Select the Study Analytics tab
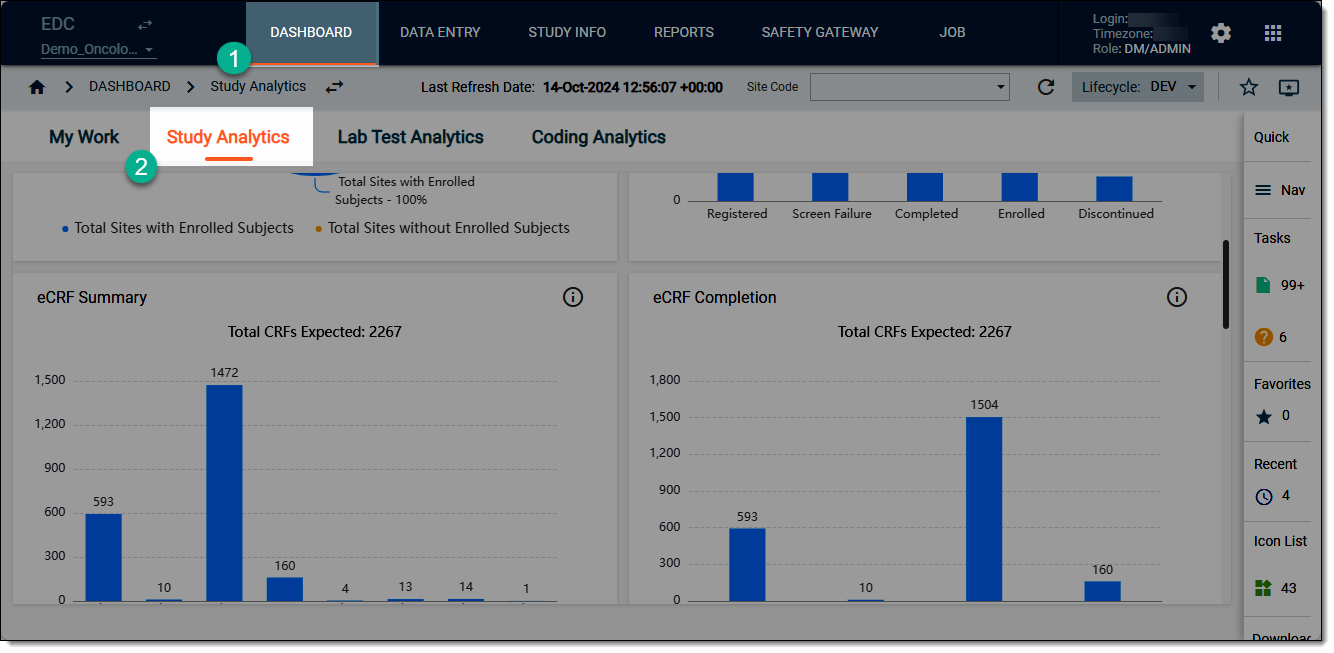This screenshot has width=1334, height=653. click(228, 137)
